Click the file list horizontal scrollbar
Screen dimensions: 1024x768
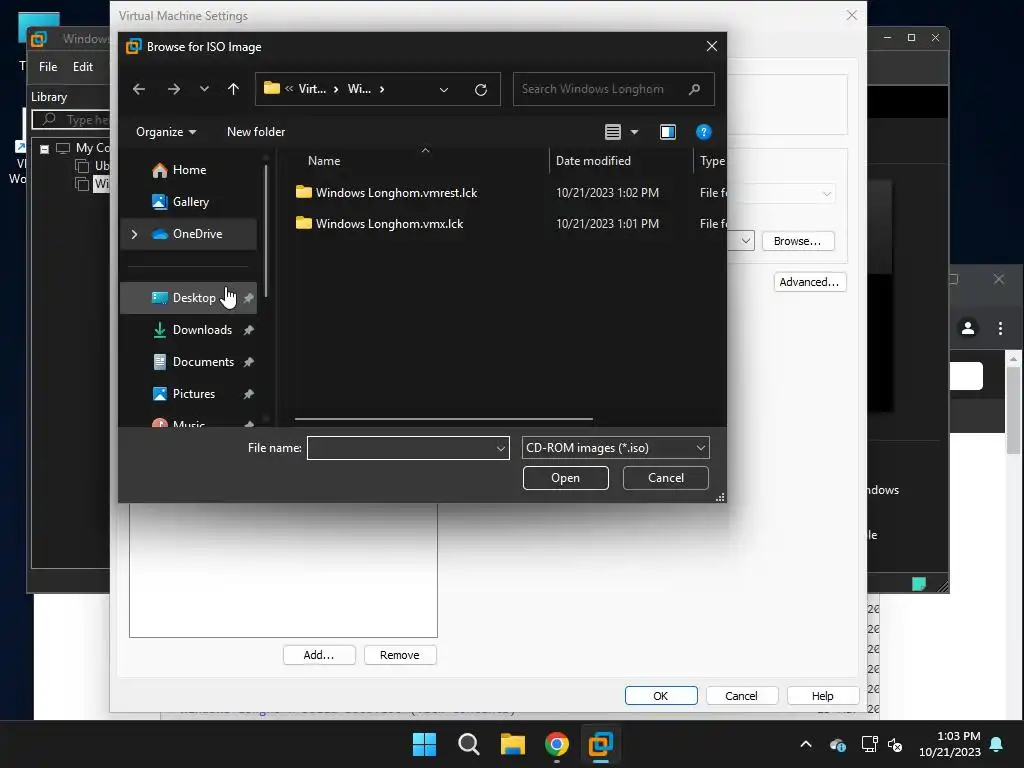pyautogui.click(x=443, y=419)
